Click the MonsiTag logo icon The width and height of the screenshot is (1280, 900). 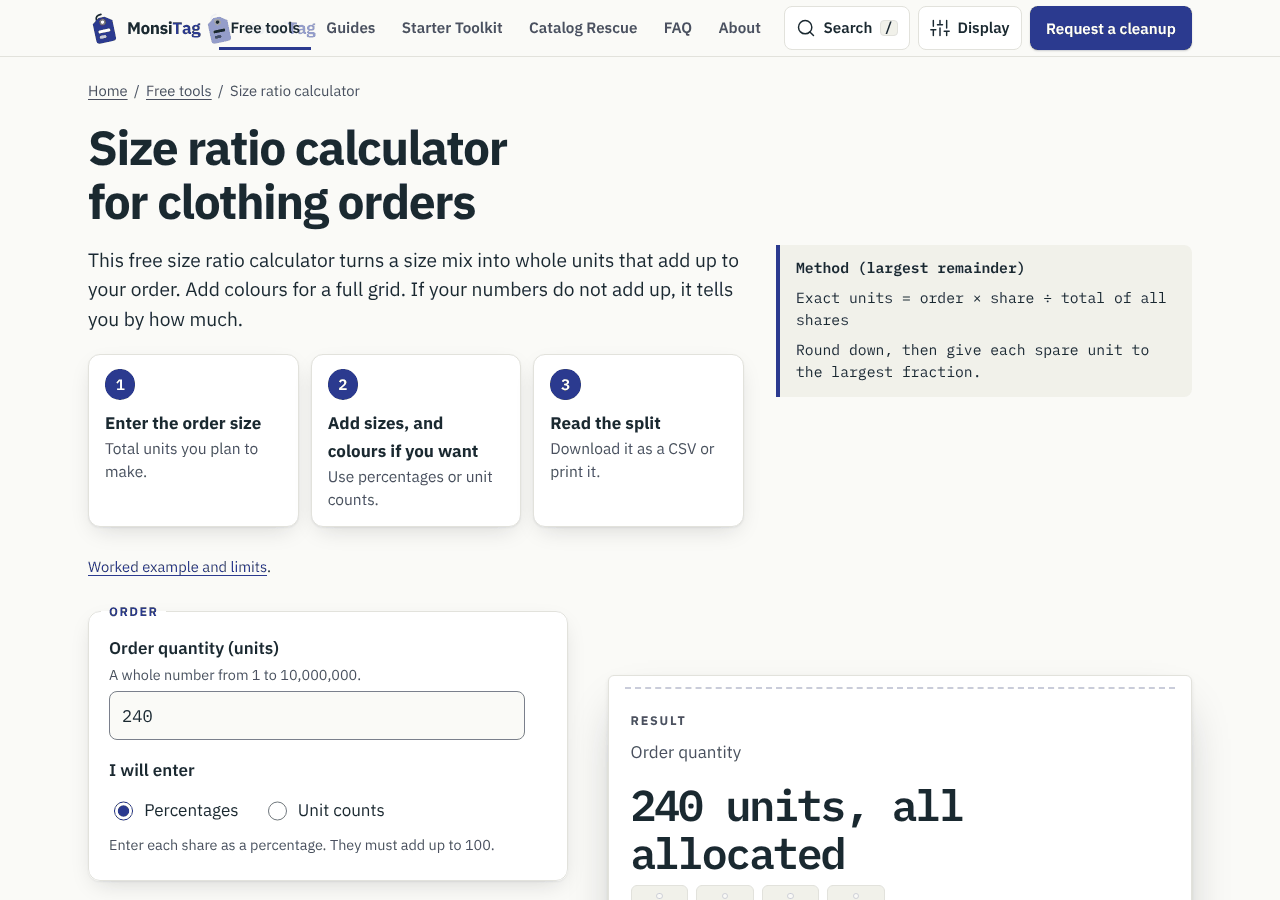pyautogui.click(x=104, y=28)
